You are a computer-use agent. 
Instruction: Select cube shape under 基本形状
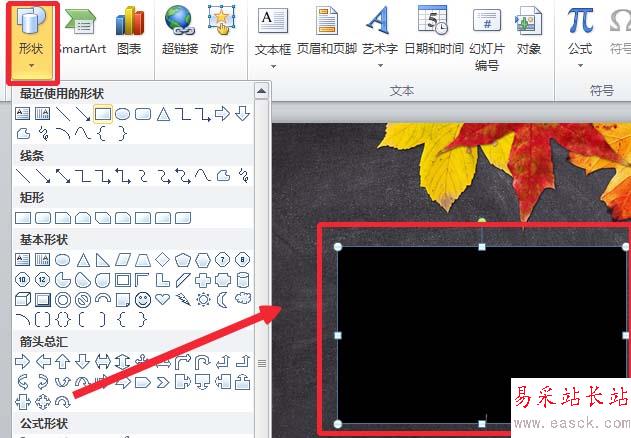pyautogui.click(x=23, y=300)
